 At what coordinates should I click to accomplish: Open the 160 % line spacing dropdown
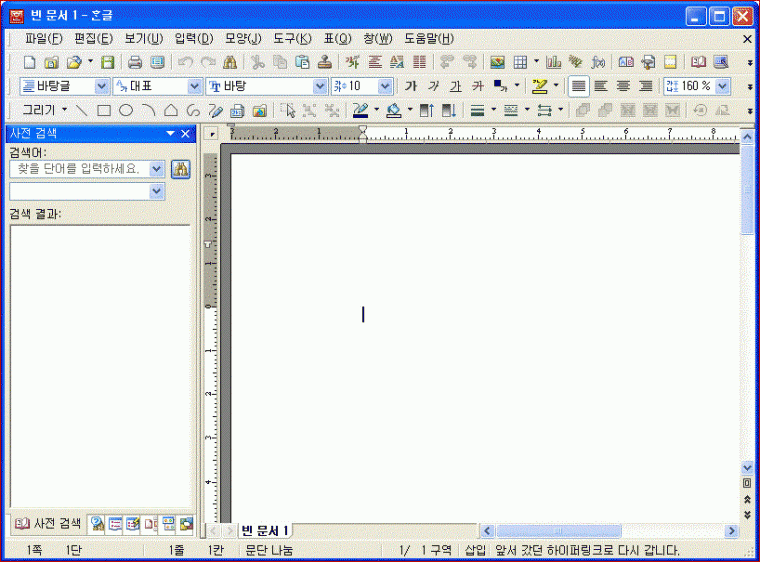pos(722,86)
